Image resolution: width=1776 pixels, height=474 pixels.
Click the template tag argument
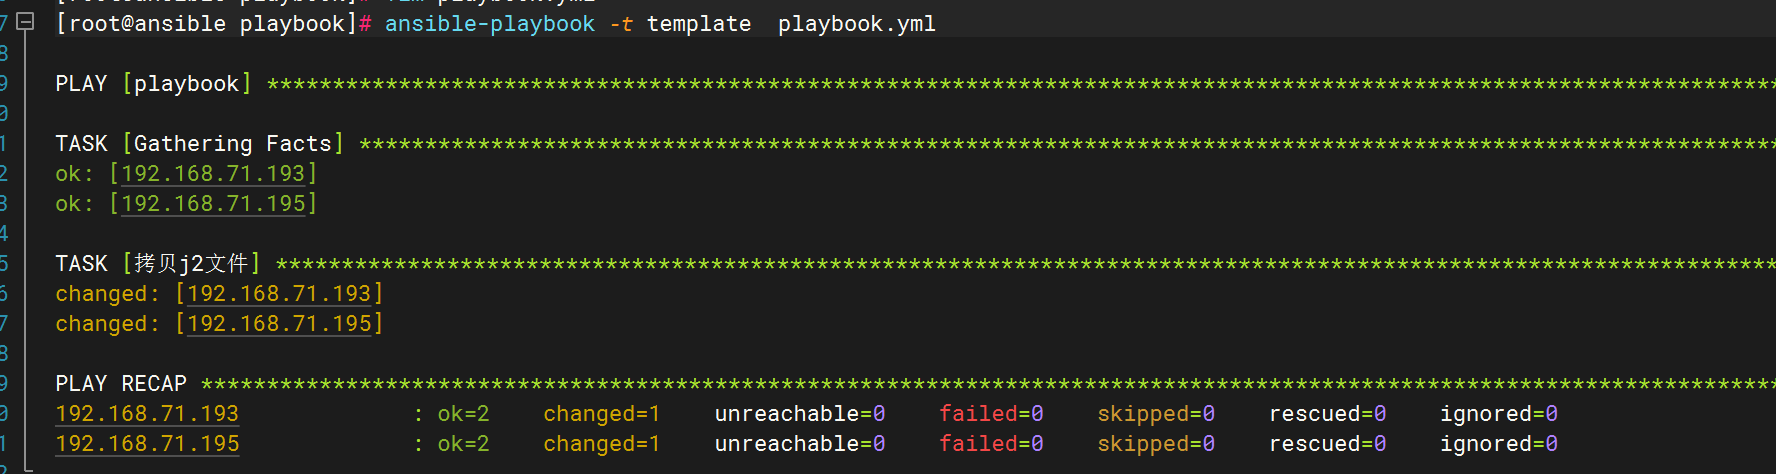699,24
